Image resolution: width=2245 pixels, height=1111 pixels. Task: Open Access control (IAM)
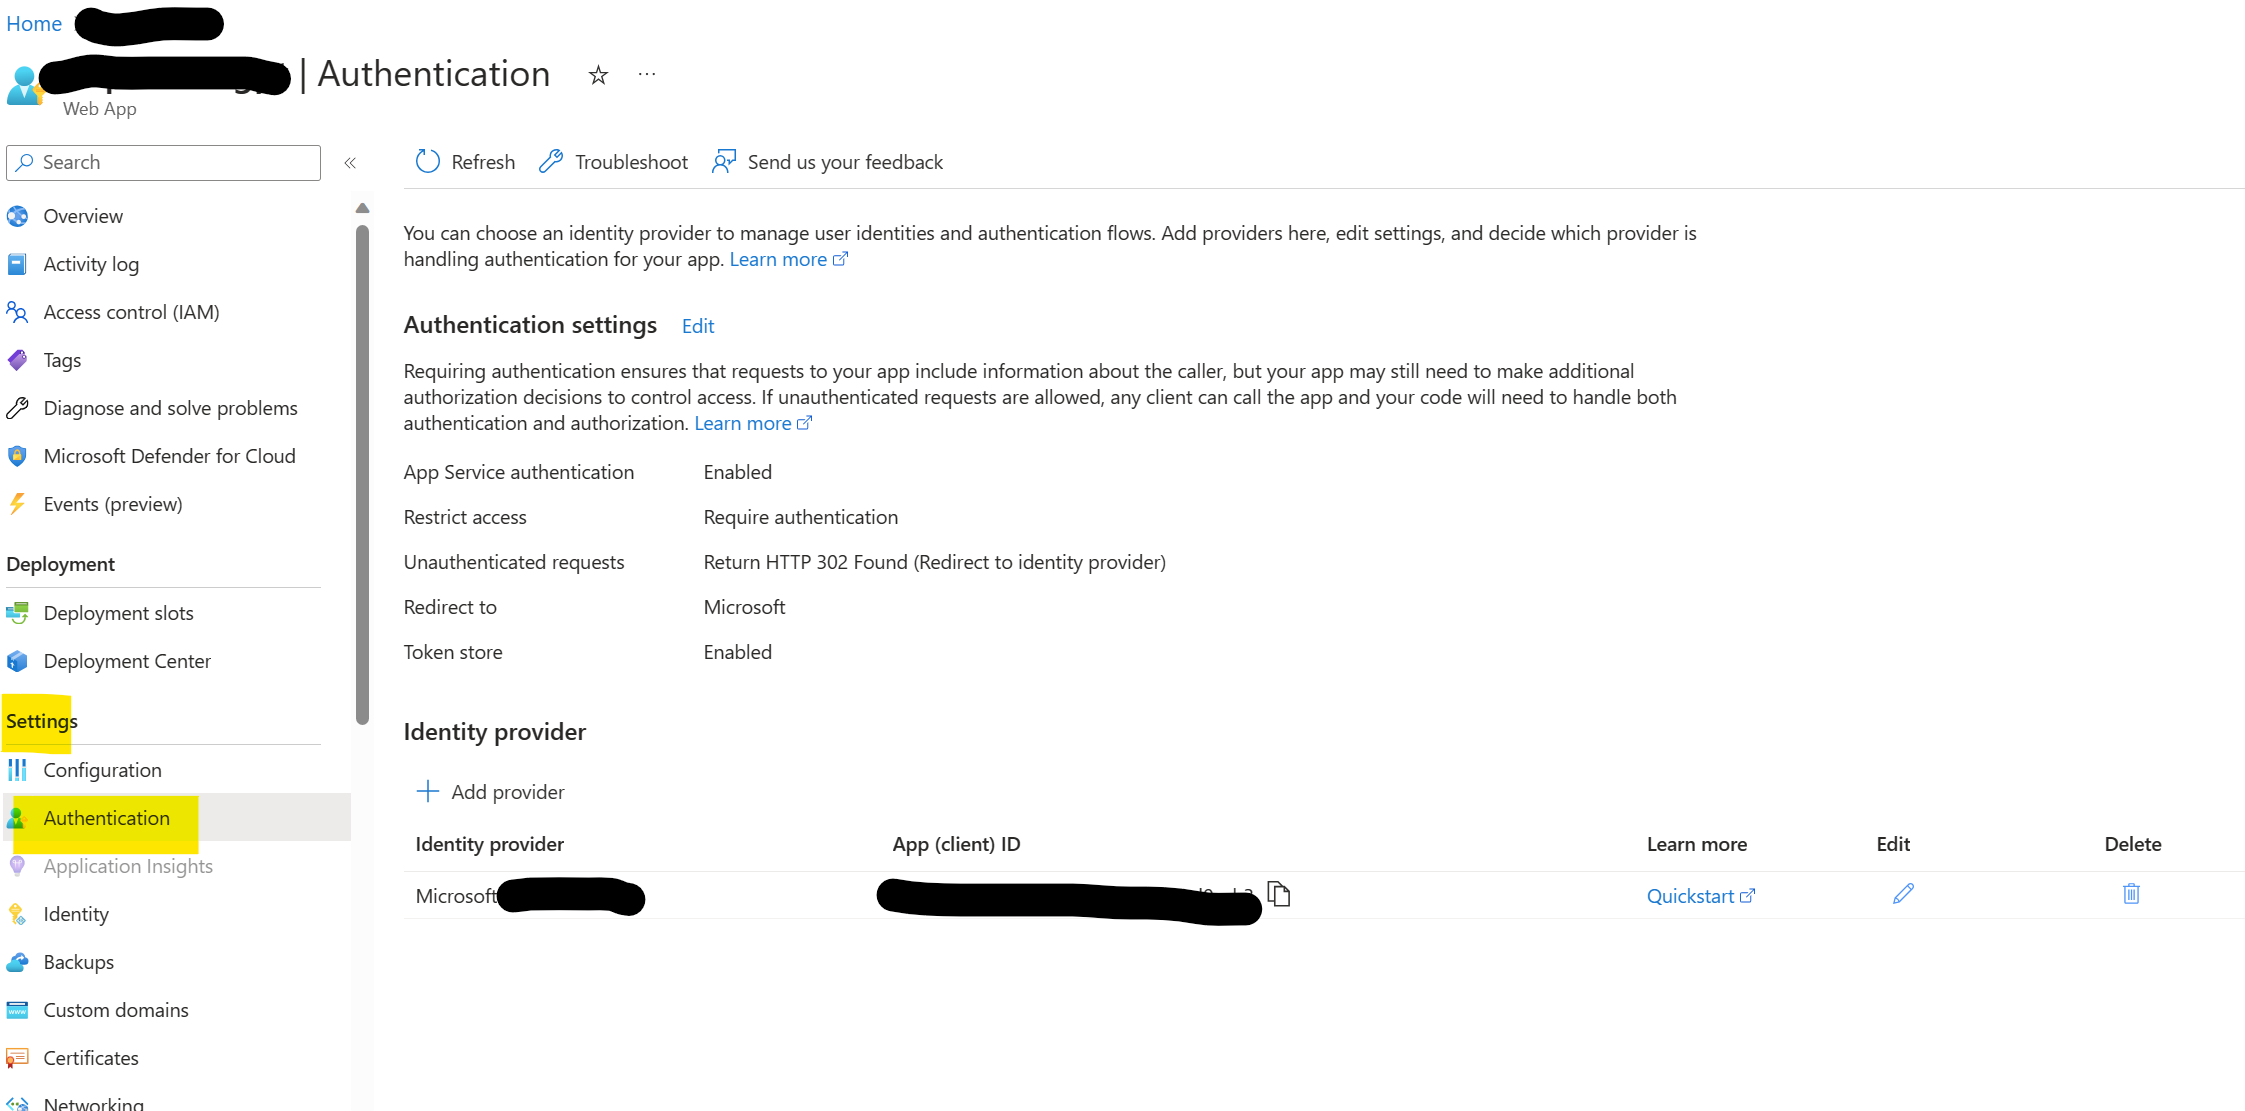coord(131,312)
